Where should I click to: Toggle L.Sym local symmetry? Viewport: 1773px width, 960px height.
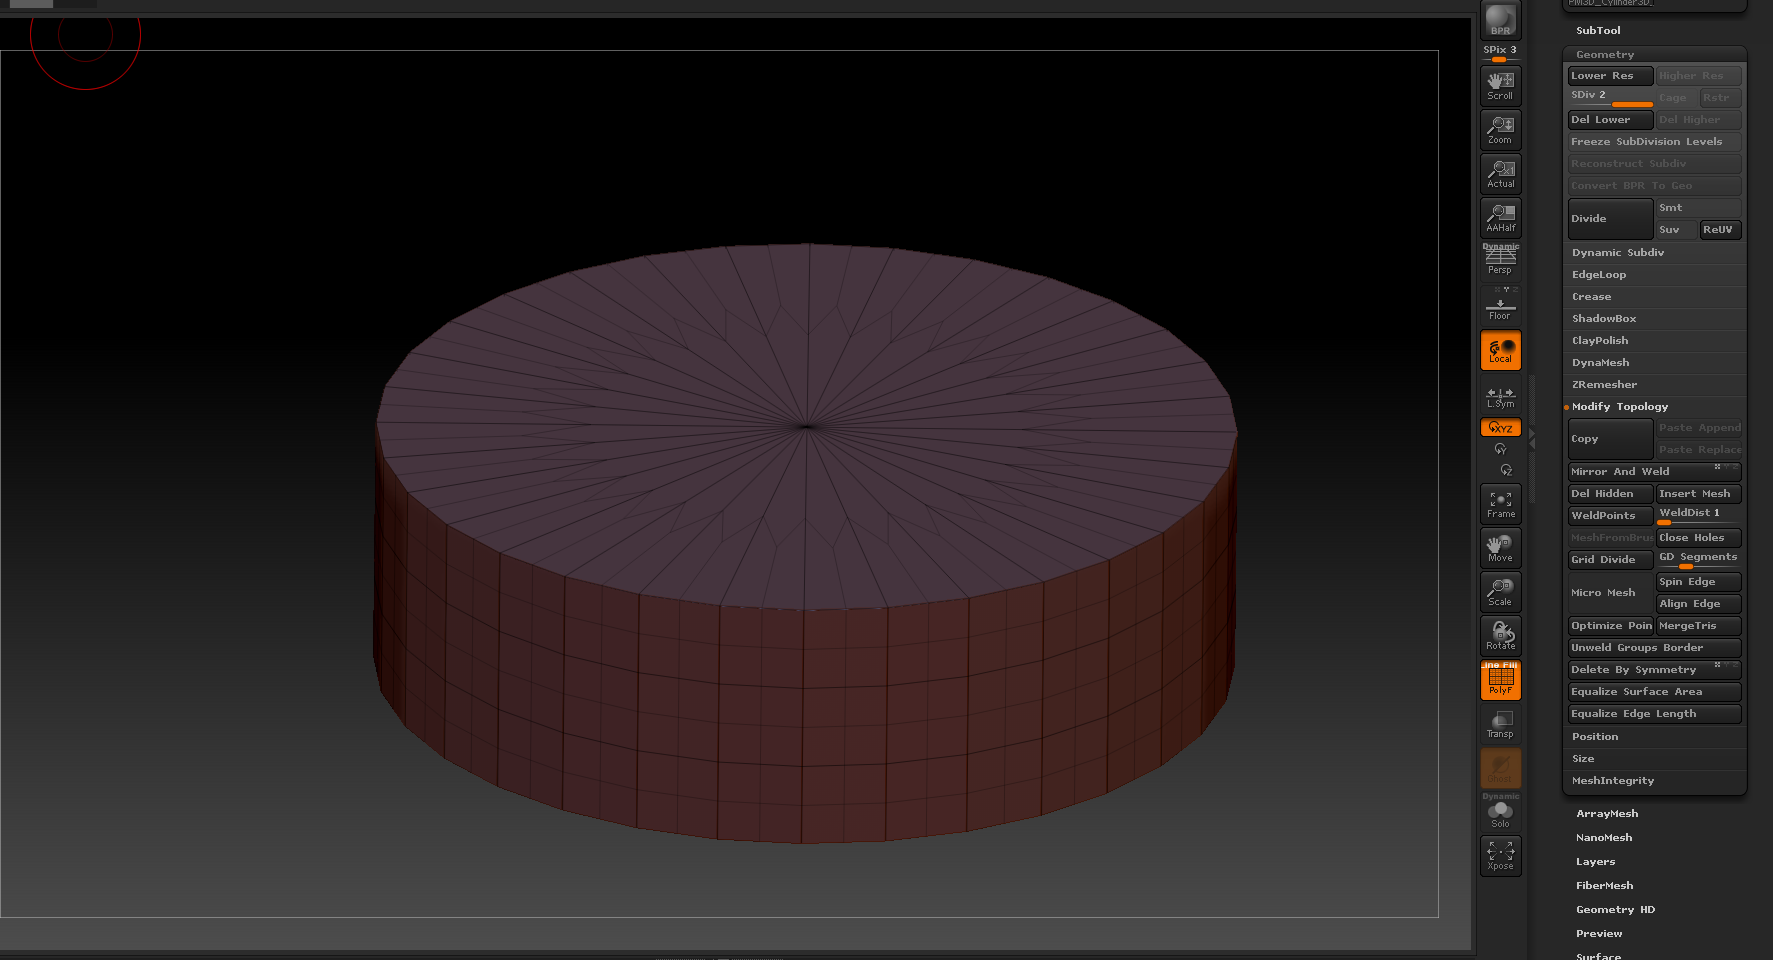click(1500, 397)
